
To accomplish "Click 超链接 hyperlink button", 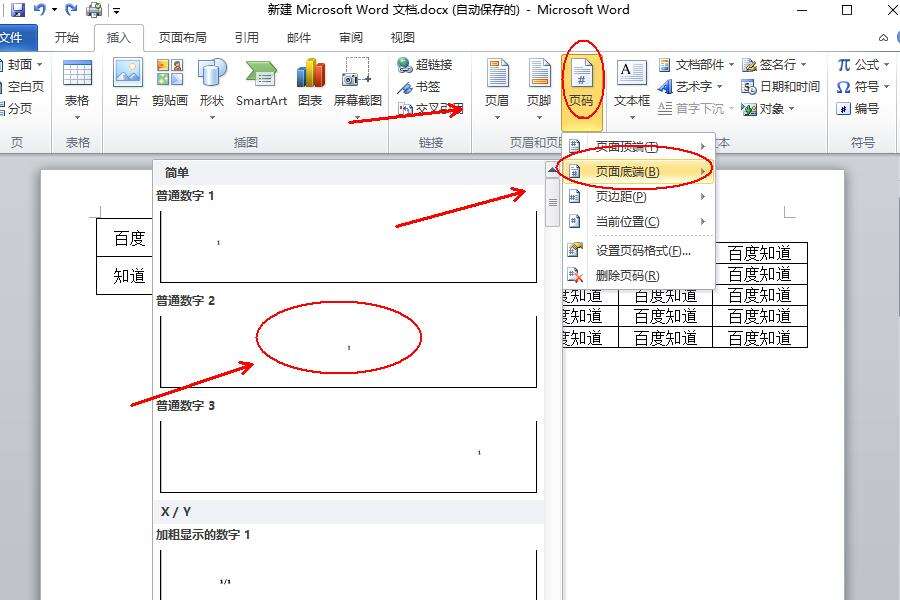I will point(425,64).
